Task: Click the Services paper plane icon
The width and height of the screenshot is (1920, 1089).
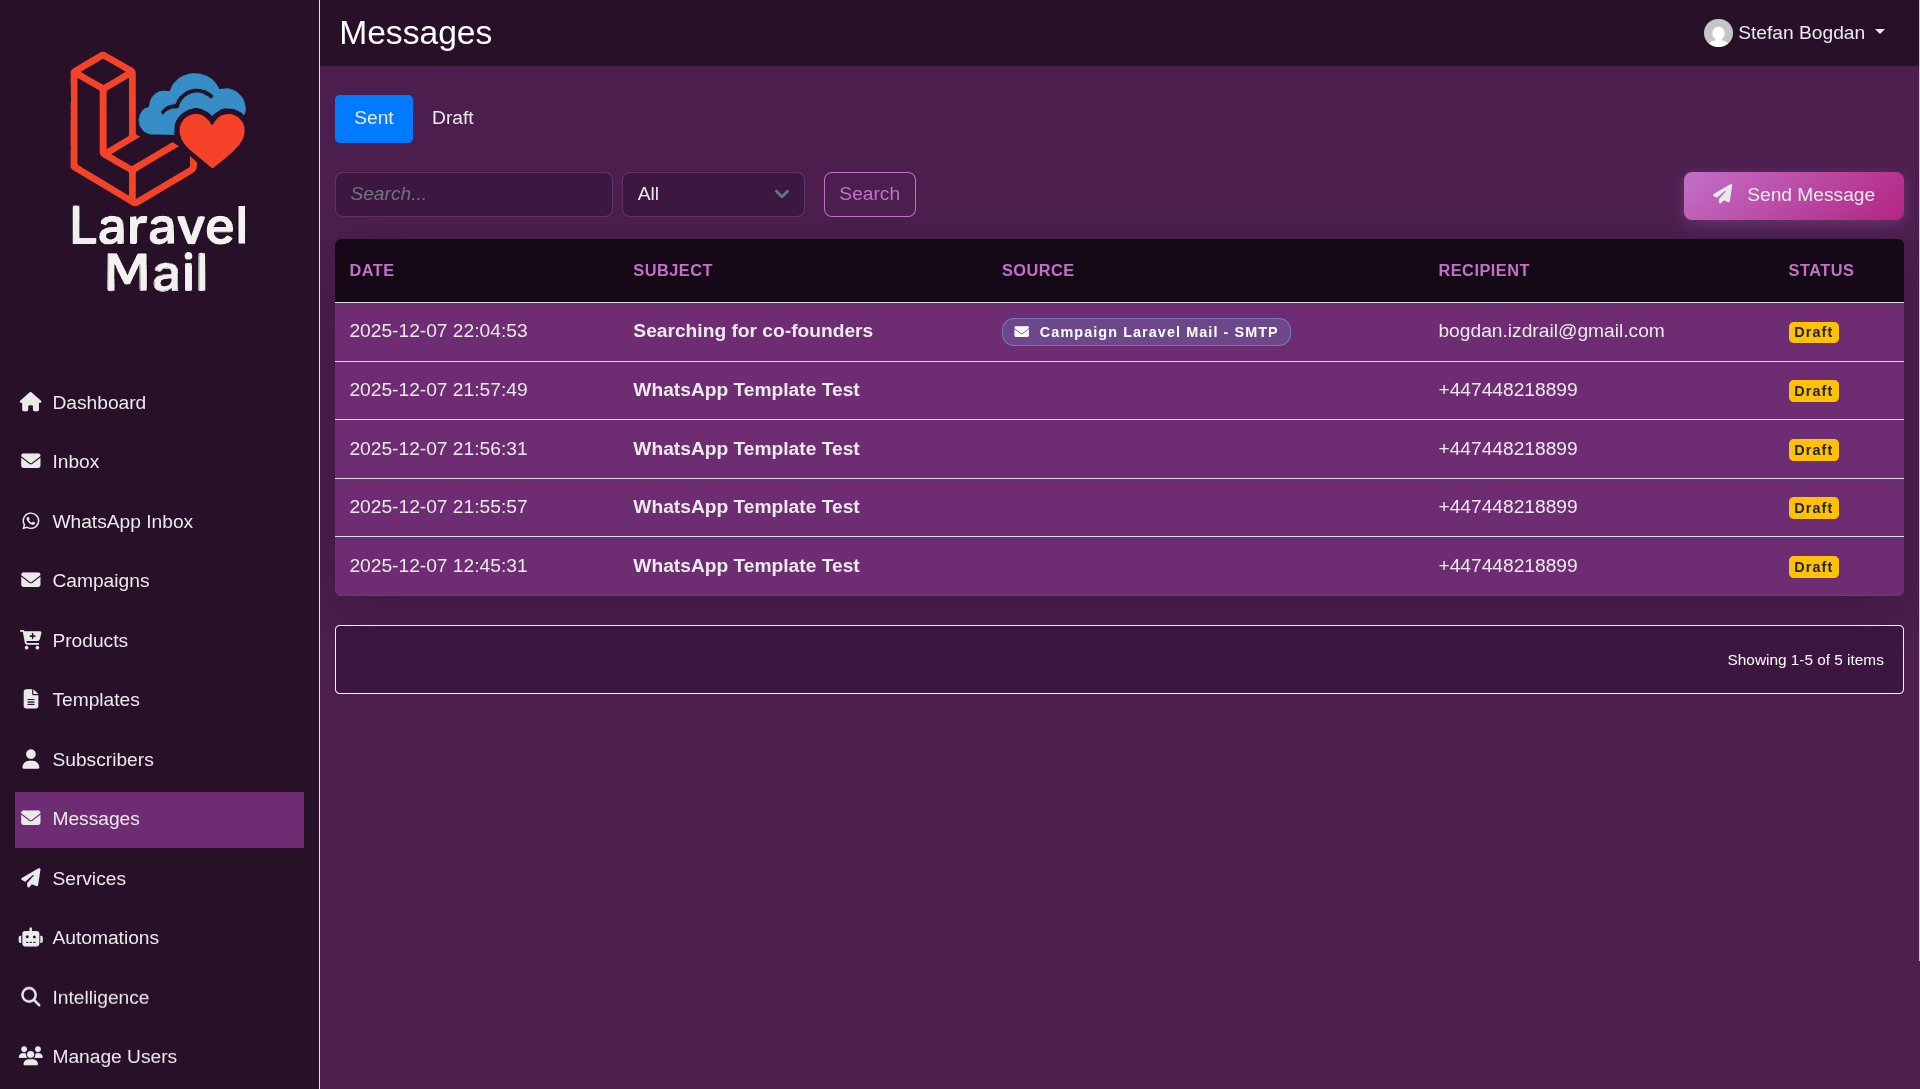Action: [31, 878]
